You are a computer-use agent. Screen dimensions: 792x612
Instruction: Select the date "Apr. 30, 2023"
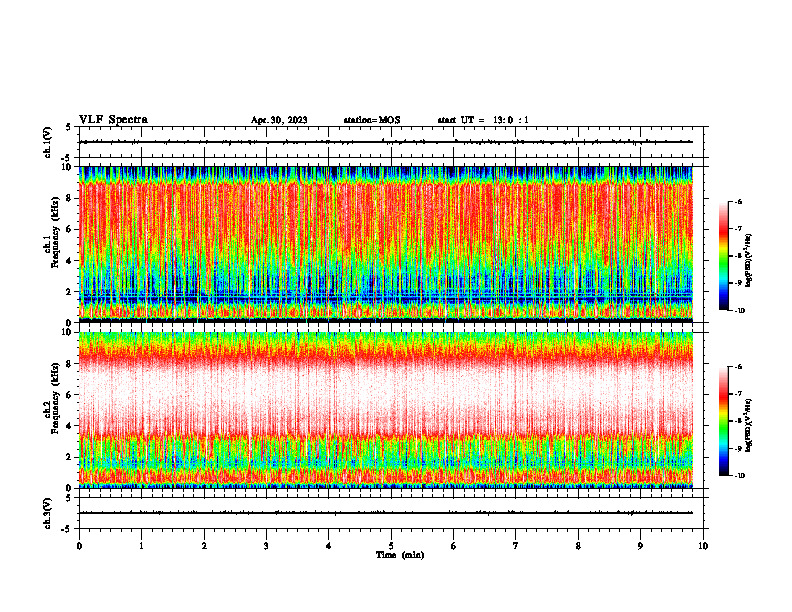click(x=279, y=120)
